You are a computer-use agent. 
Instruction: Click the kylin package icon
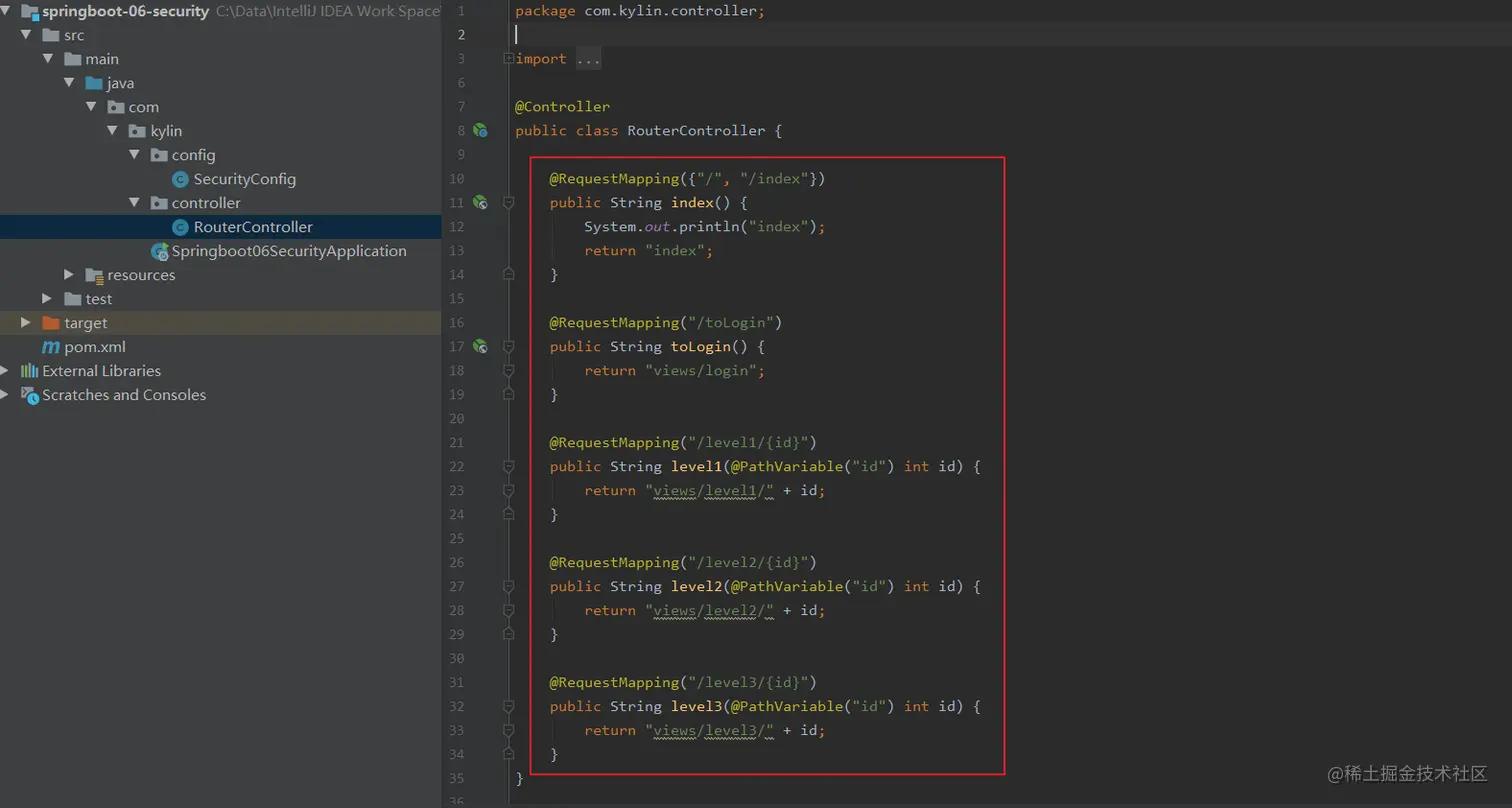(x=138, y=131)
